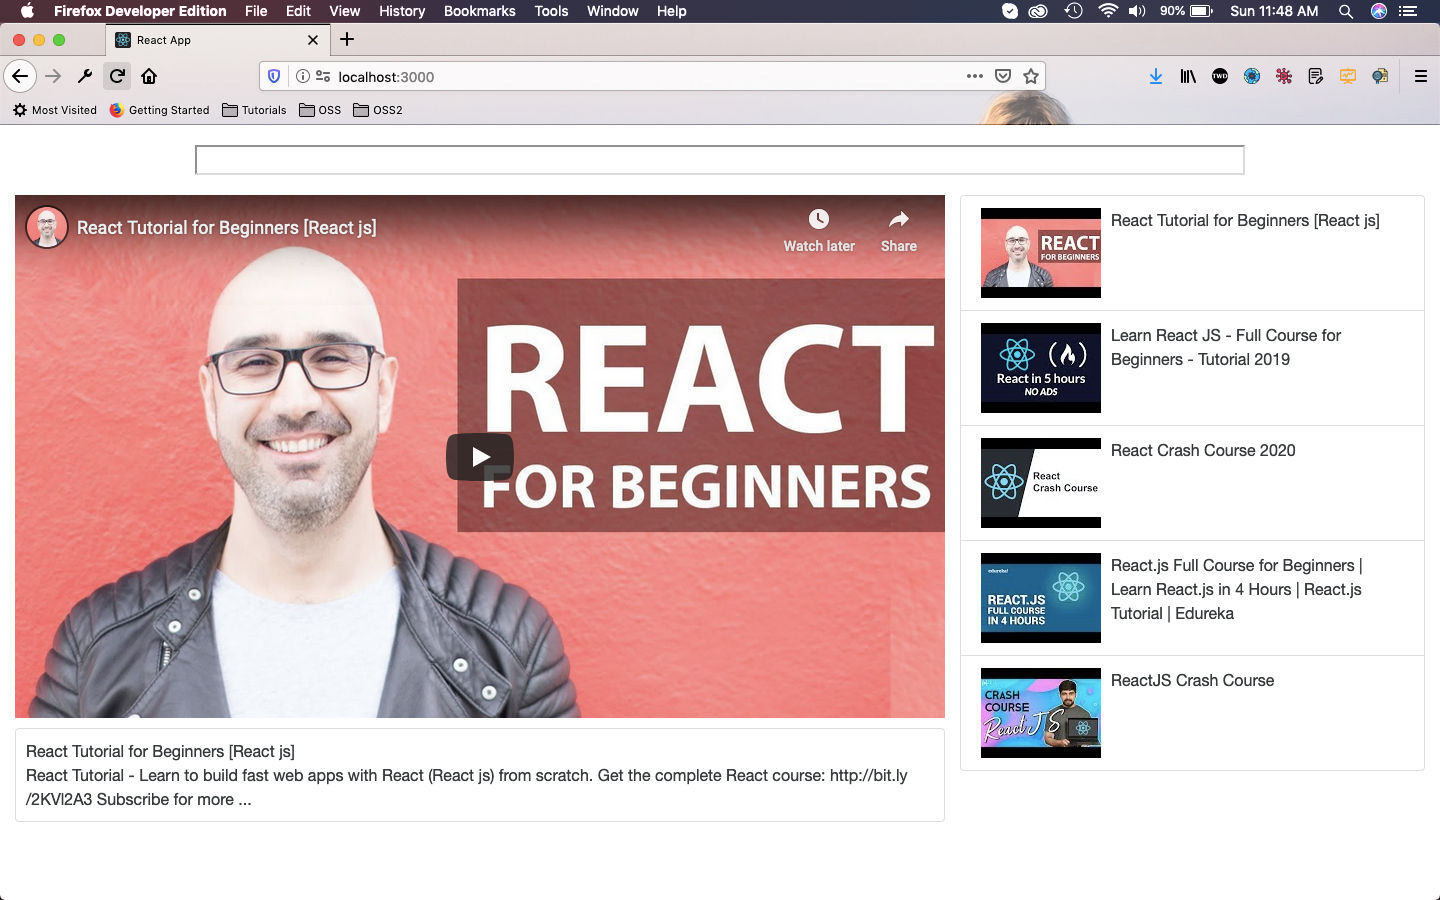Show site information icon
The height and width of the screenshot is (900, 1440).
click(x=303, y=76)
